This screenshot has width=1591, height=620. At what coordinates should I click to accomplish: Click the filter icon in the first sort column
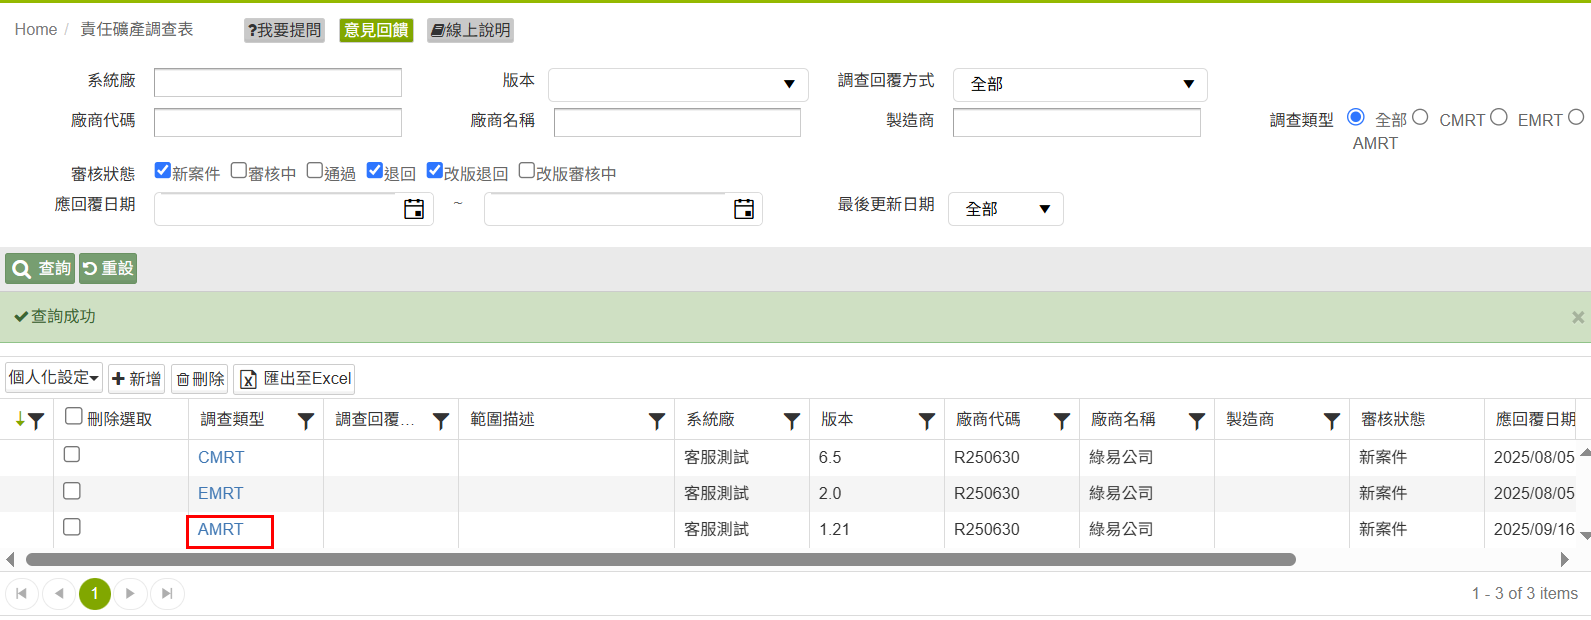[x=36, y=421]
